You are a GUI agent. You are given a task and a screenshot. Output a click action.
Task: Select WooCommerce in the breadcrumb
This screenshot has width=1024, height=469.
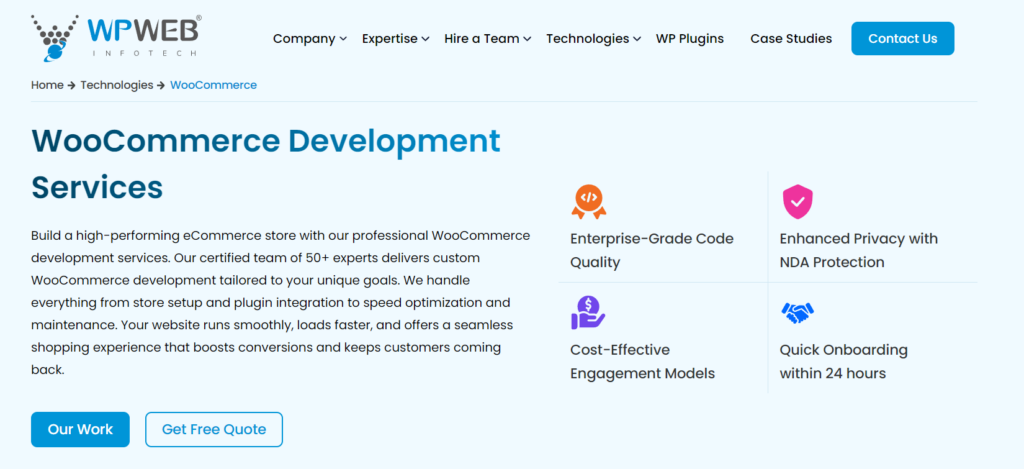[214, 85]
